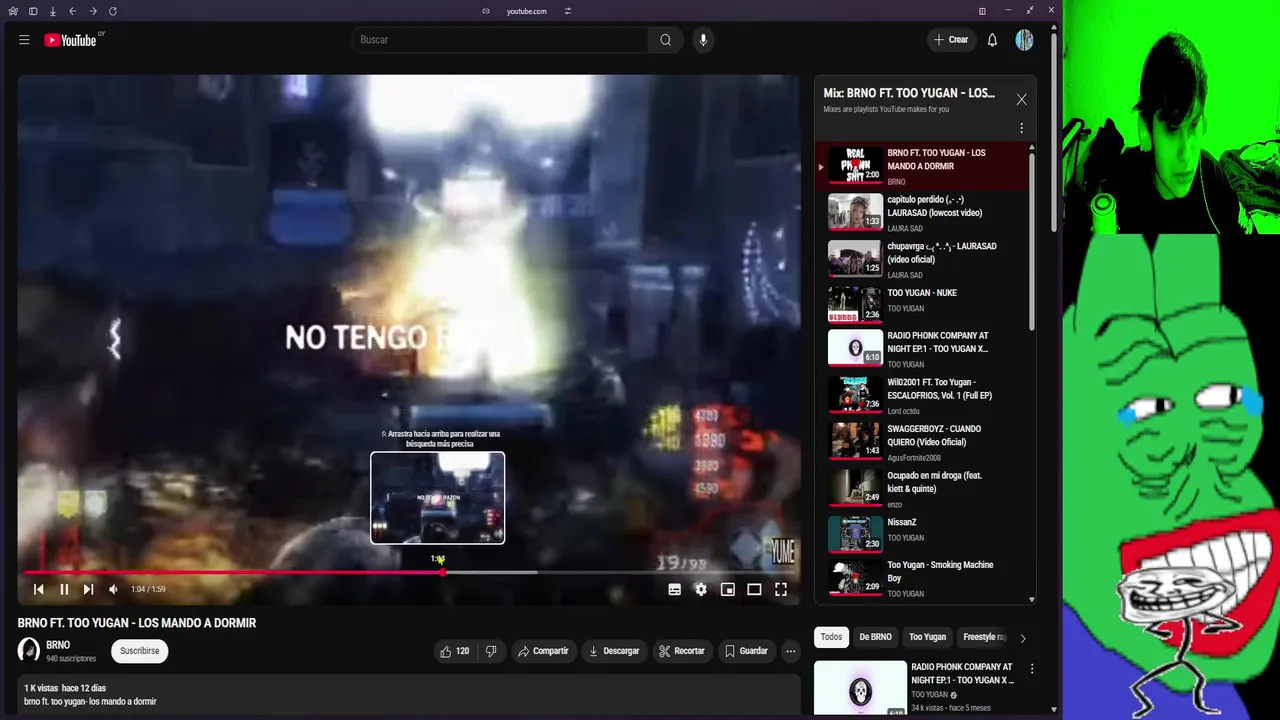Open the BRNO channel avatar
Viewport: 1280px width, 720px height.
pyautogui.click(x=29, y=650)
